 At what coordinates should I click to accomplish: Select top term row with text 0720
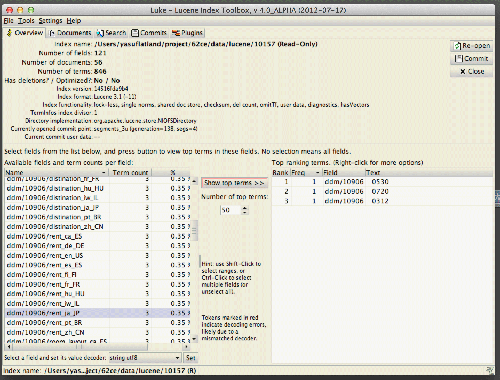tap(382, 191)
